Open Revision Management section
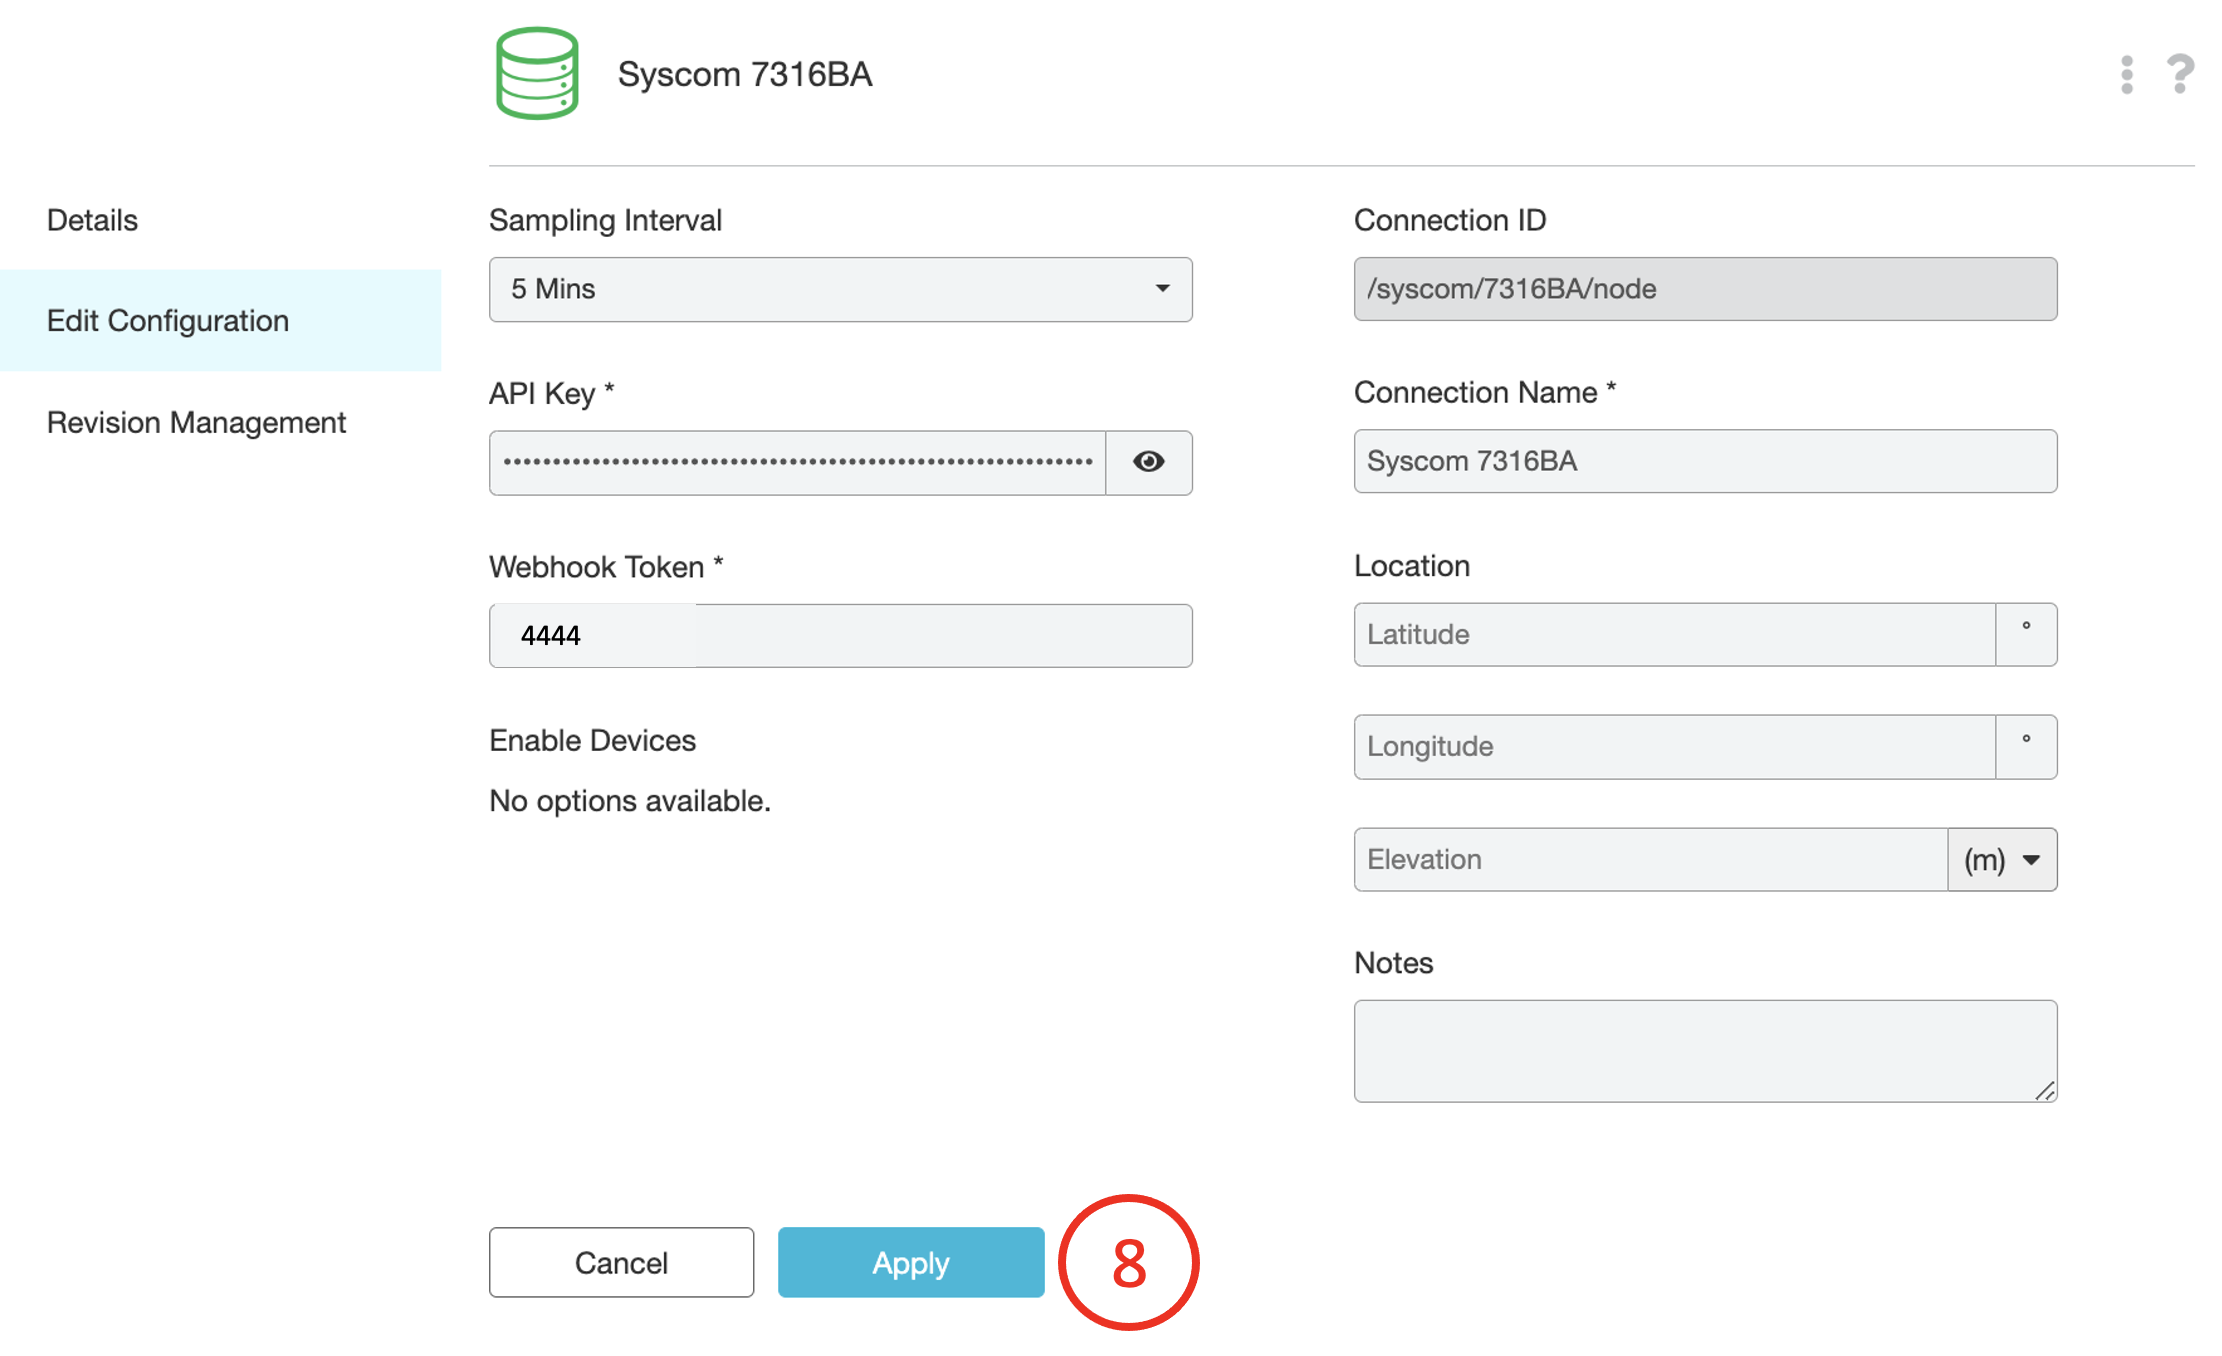Image resolution: width=2222 pixels, height=1356 pixels. [x=196, y=422]
